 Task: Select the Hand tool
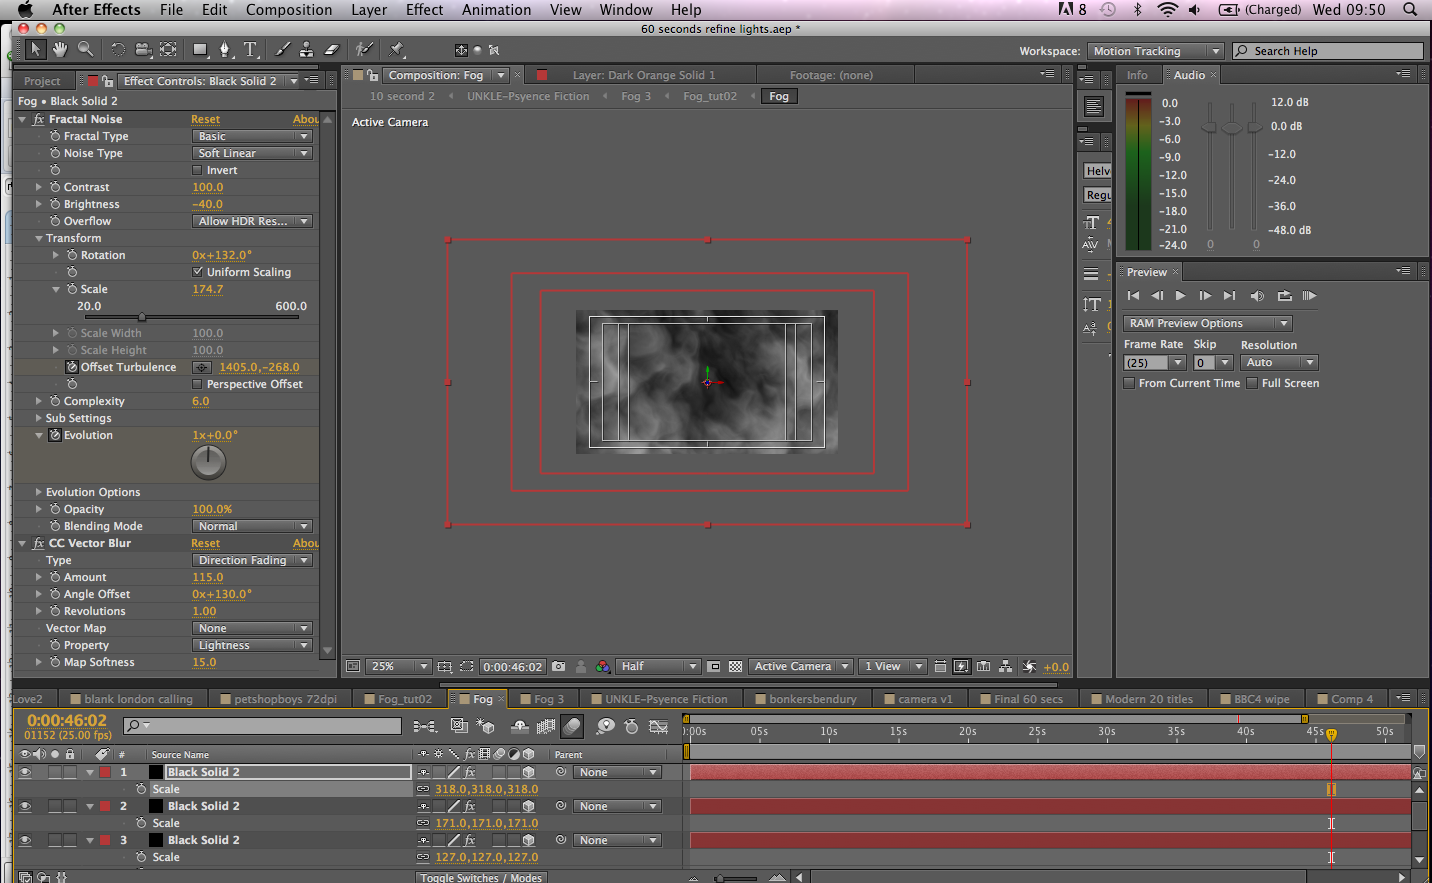[59, 48]
